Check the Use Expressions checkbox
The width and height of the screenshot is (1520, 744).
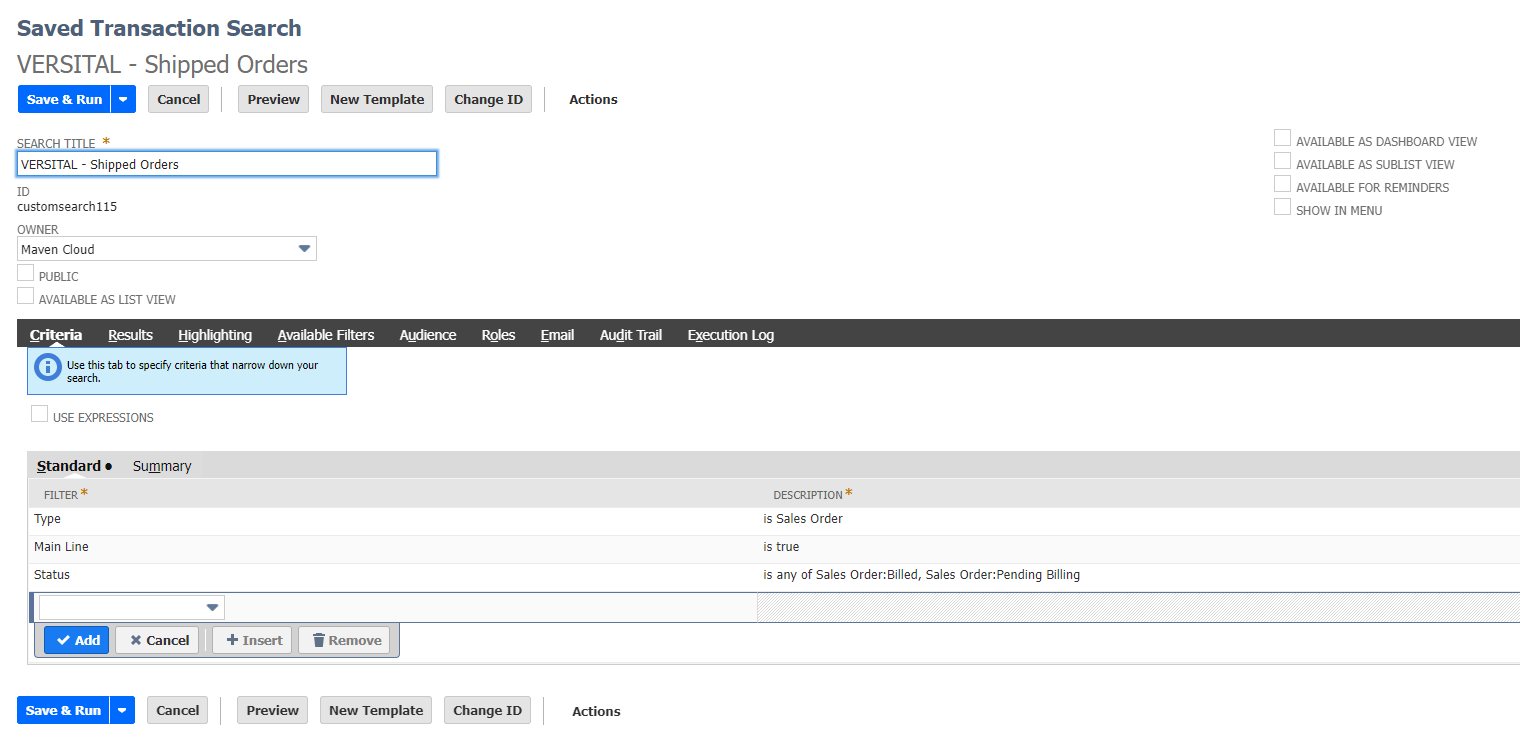tap(40, 414)
